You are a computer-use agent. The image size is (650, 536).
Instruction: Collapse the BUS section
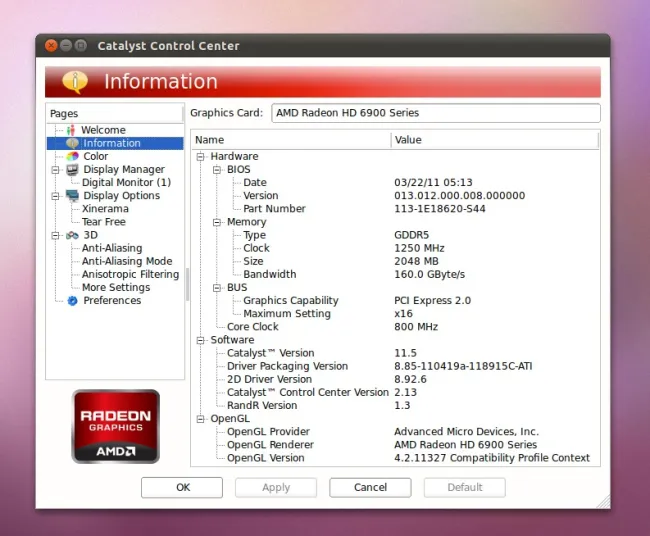click(217, 288)
